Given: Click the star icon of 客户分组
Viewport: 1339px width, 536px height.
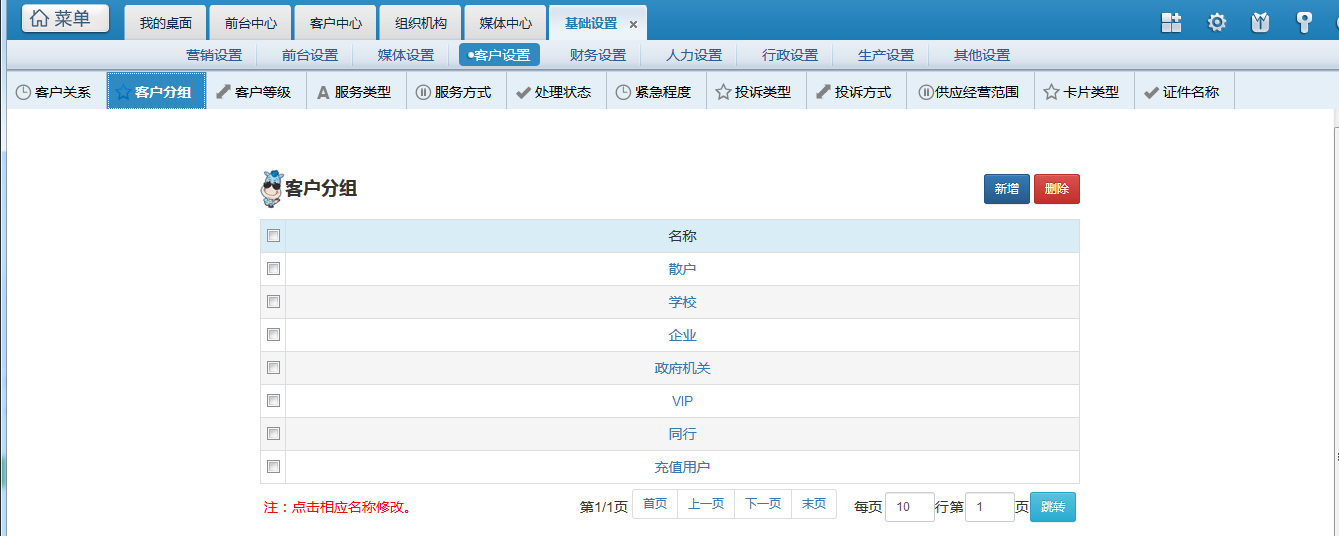Looking at the screenshot, I should 123,92.
